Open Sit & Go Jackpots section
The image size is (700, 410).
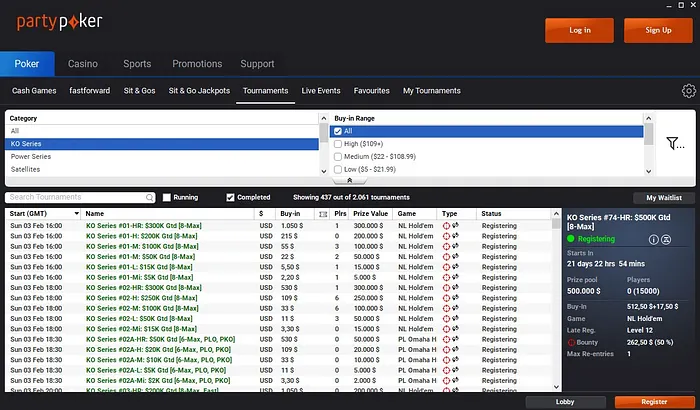(x=199, y=91)
